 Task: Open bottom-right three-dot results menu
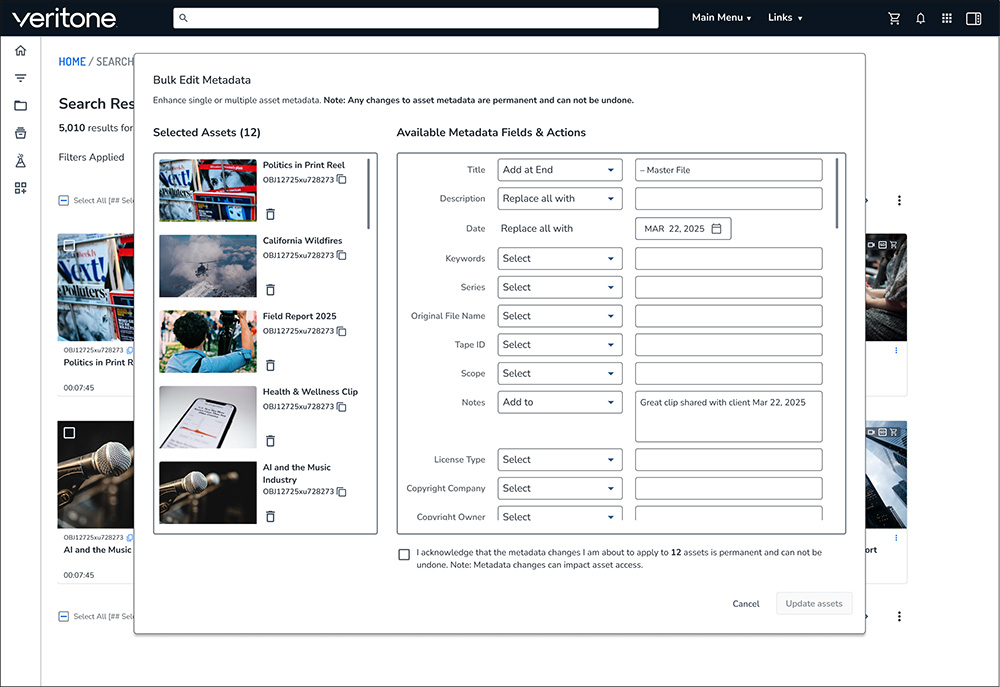(x=899, y=616)
